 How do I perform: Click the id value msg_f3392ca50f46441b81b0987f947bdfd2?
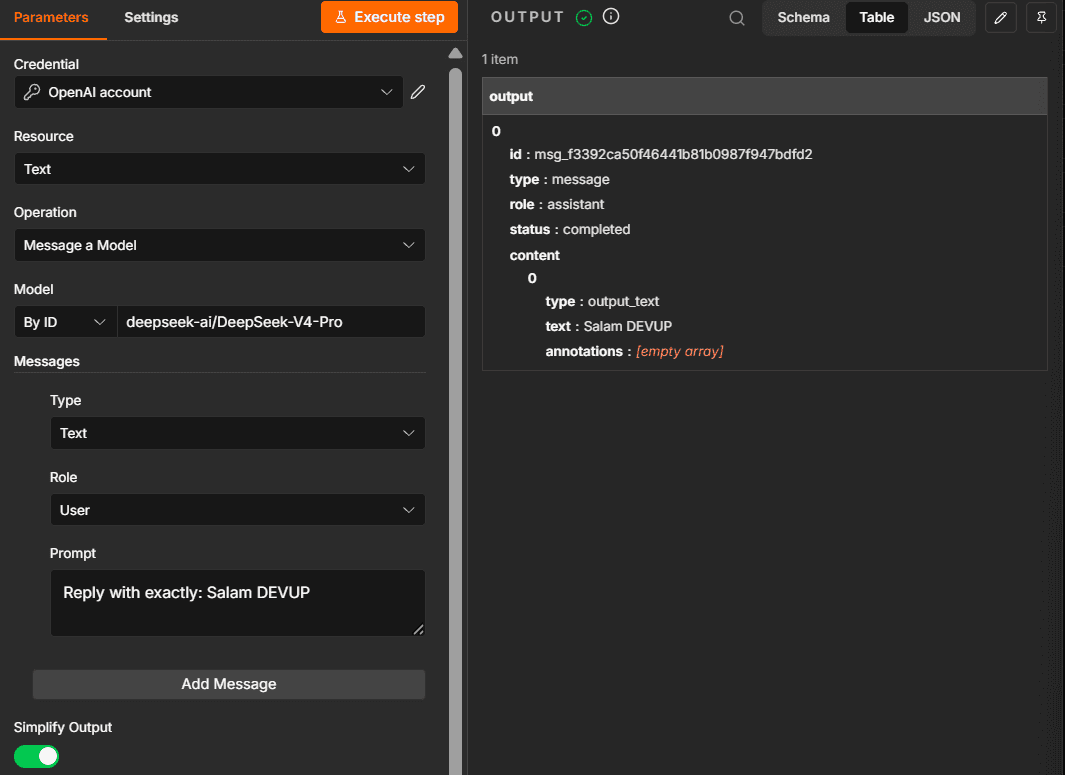click(x=673, y=154)
